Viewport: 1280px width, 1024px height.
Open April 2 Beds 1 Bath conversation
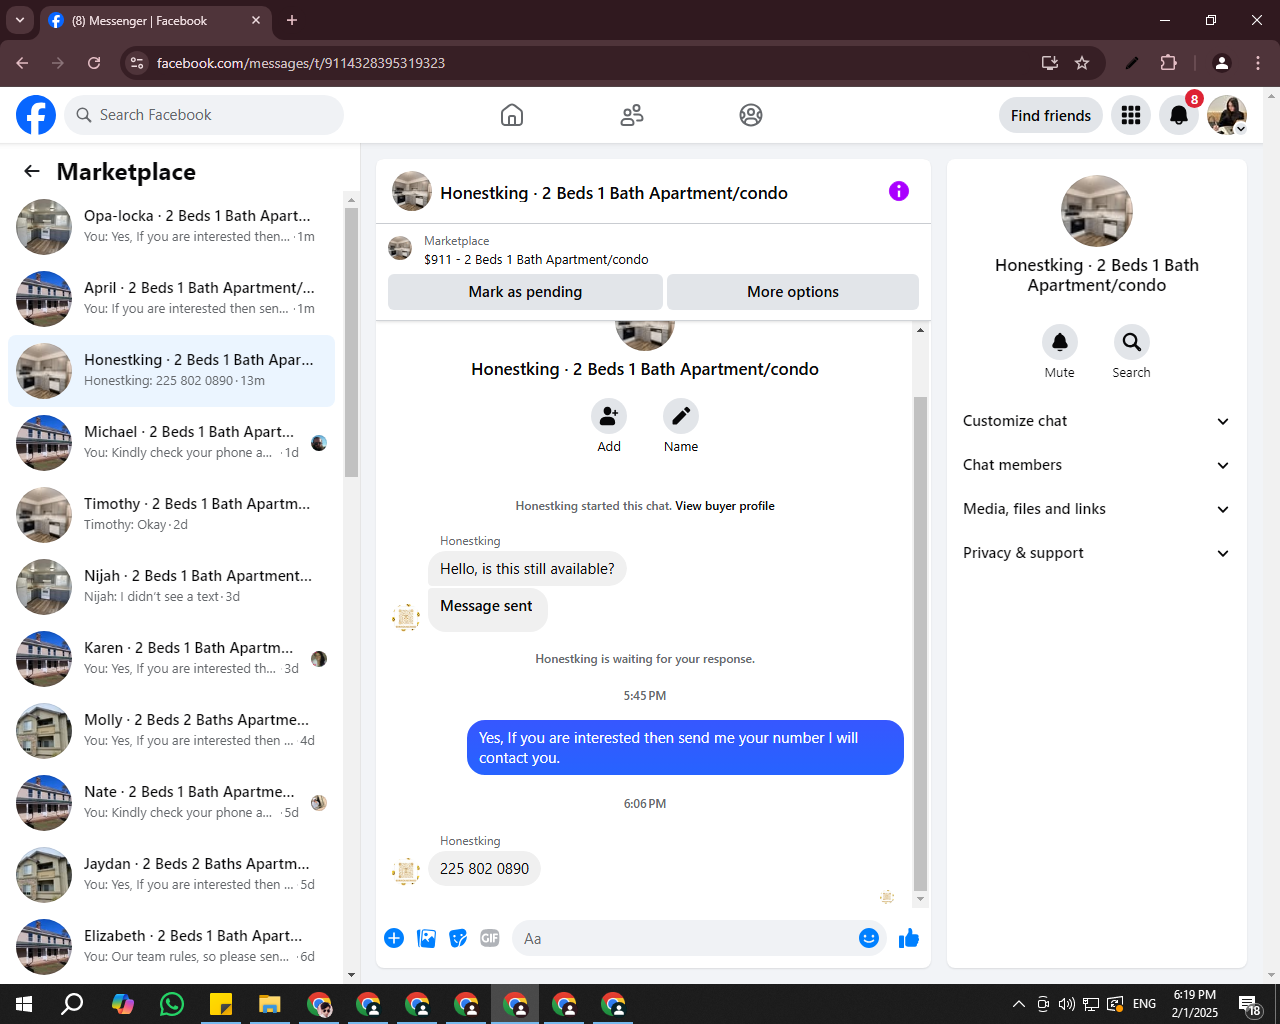coord(172,299)
